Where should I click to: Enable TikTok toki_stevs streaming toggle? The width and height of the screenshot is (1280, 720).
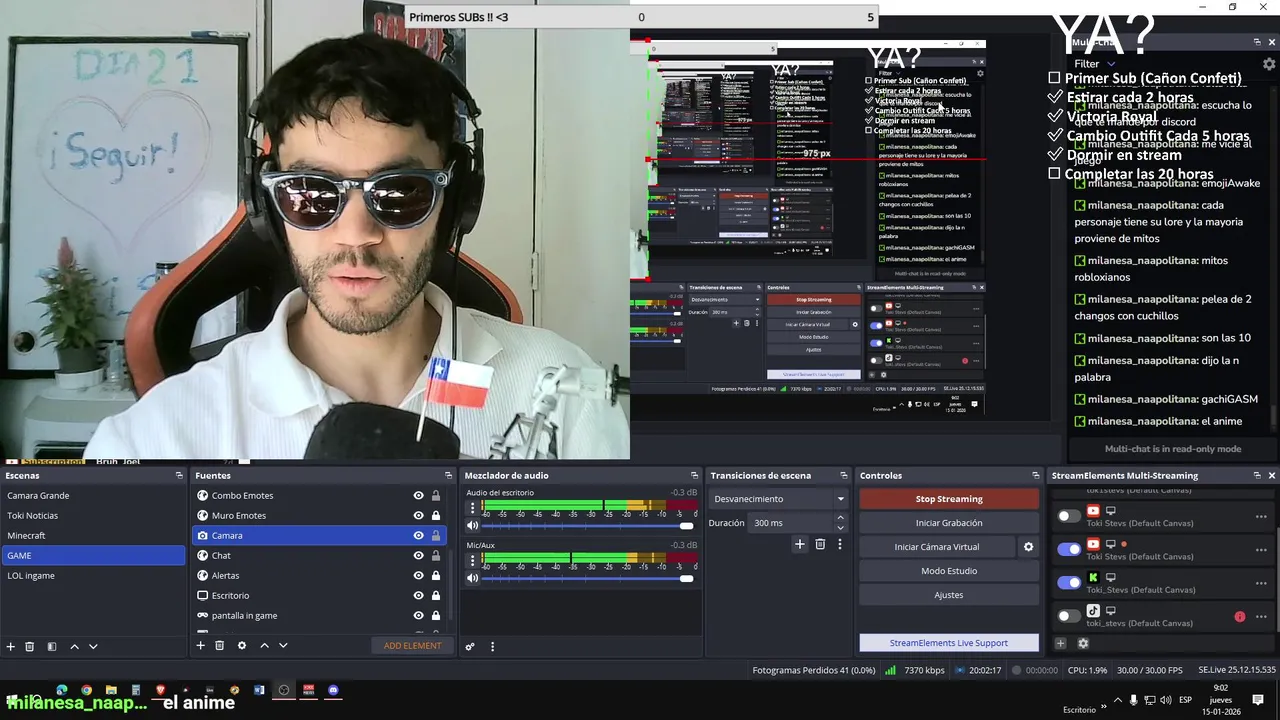coord(1069,615)
